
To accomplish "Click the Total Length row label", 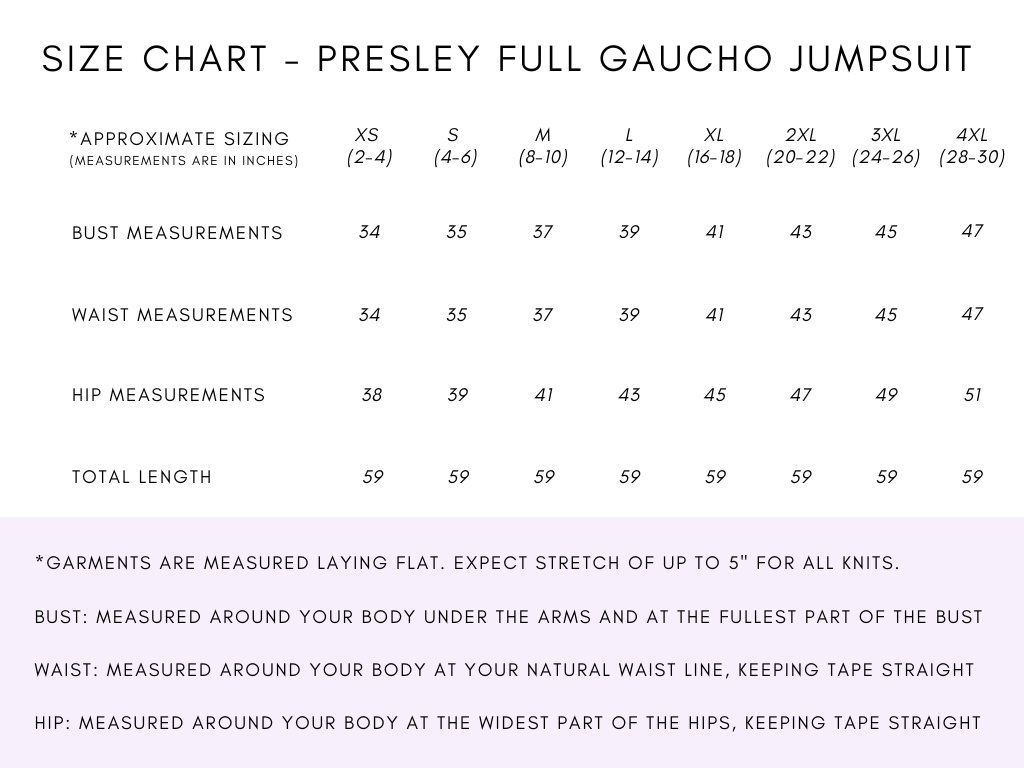I will (x=142, y=477).
